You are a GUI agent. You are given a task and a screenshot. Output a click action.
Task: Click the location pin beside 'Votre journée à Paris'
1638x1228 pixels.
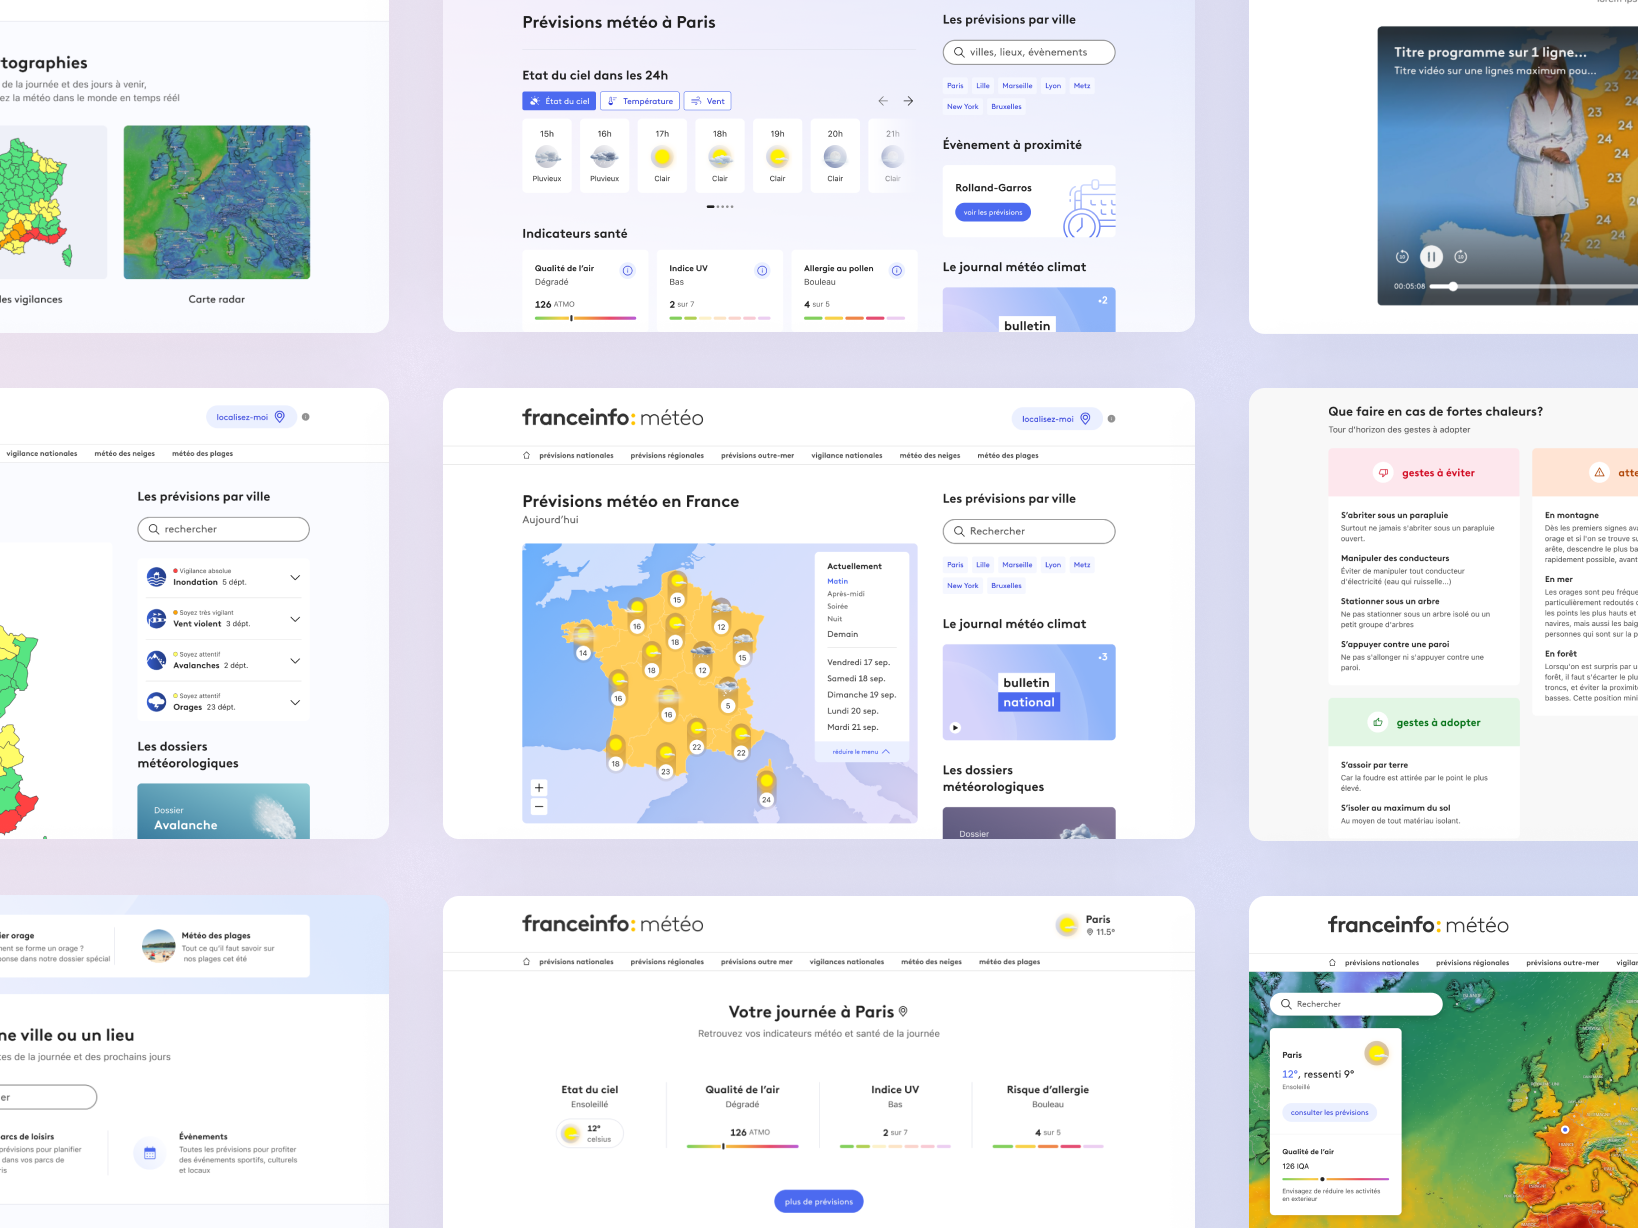(903, 1012)
